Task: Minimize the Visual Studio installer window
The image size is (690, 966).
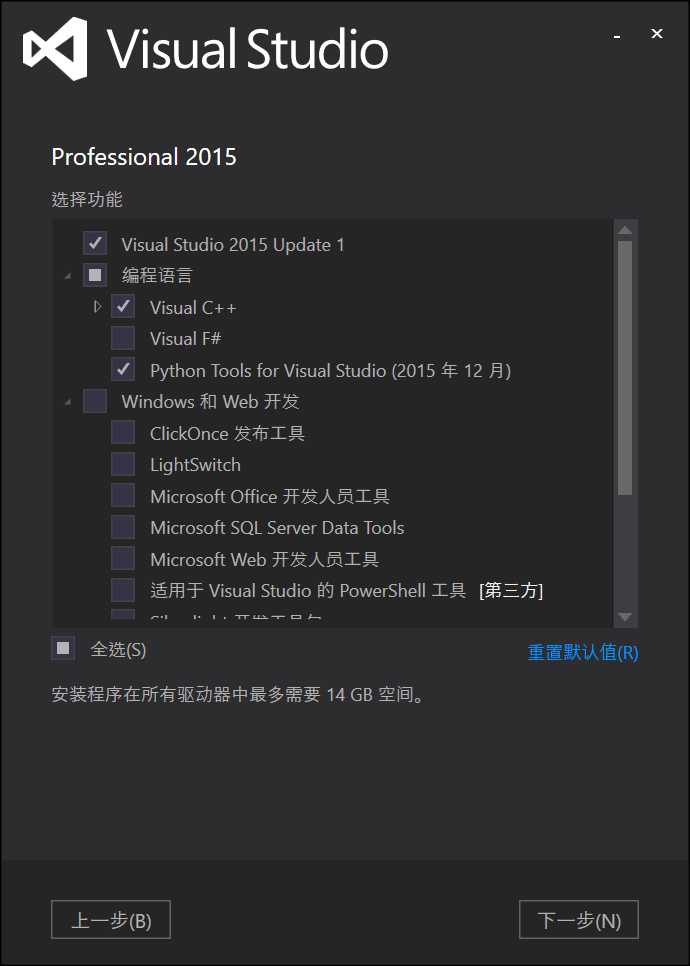Action: pos(617,35)
